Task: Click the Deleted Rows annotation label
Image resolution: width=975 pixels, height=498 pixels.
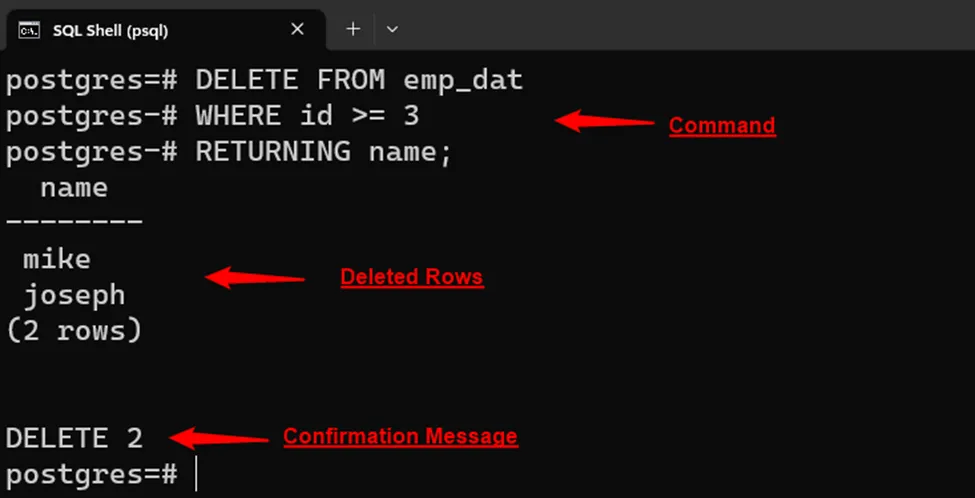Action: point(412,277)
